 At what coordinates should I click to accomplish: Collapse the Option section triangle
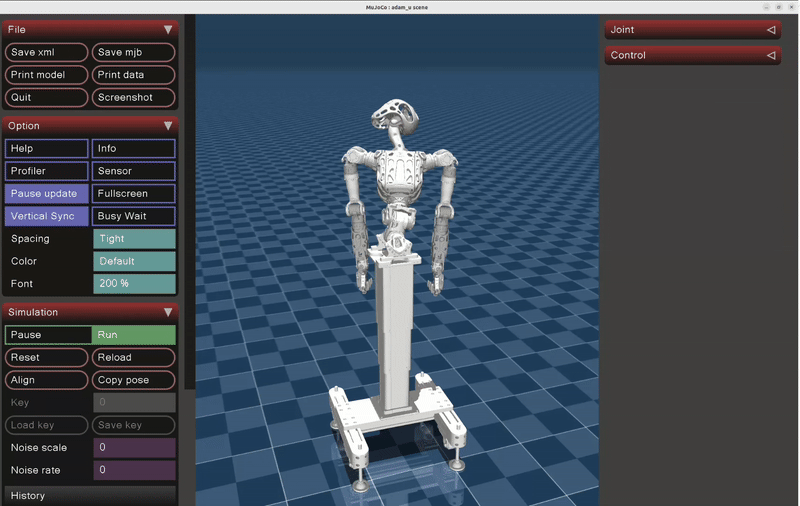coord(168,126)
